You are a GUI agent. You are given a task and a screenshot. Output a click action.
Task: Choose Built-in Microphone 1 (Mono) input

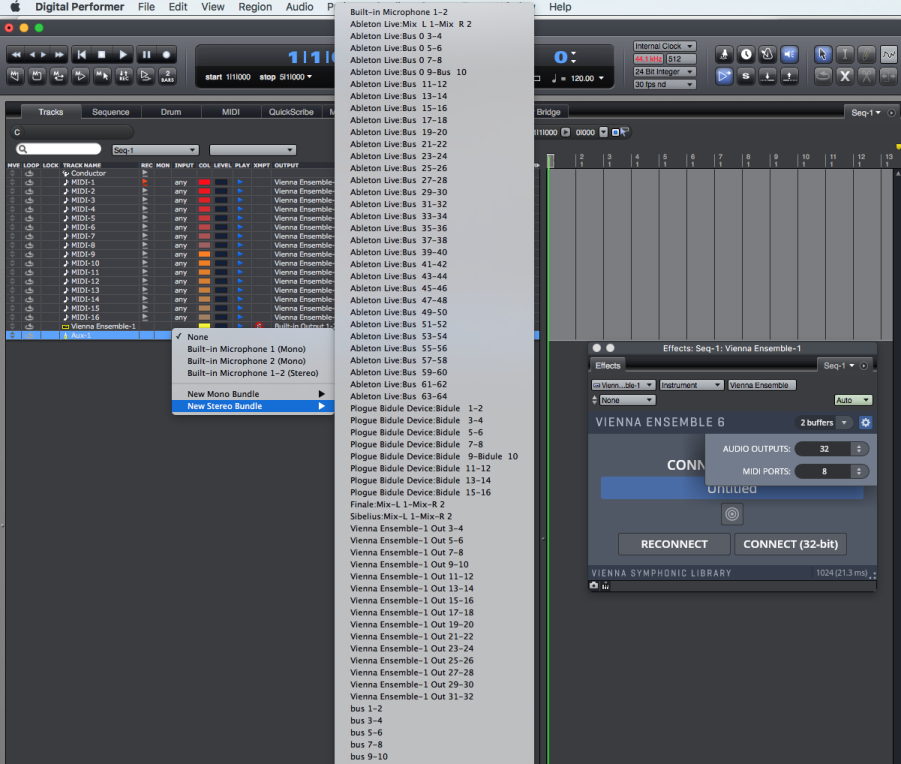pyautogui.click(x=253, y=349)
